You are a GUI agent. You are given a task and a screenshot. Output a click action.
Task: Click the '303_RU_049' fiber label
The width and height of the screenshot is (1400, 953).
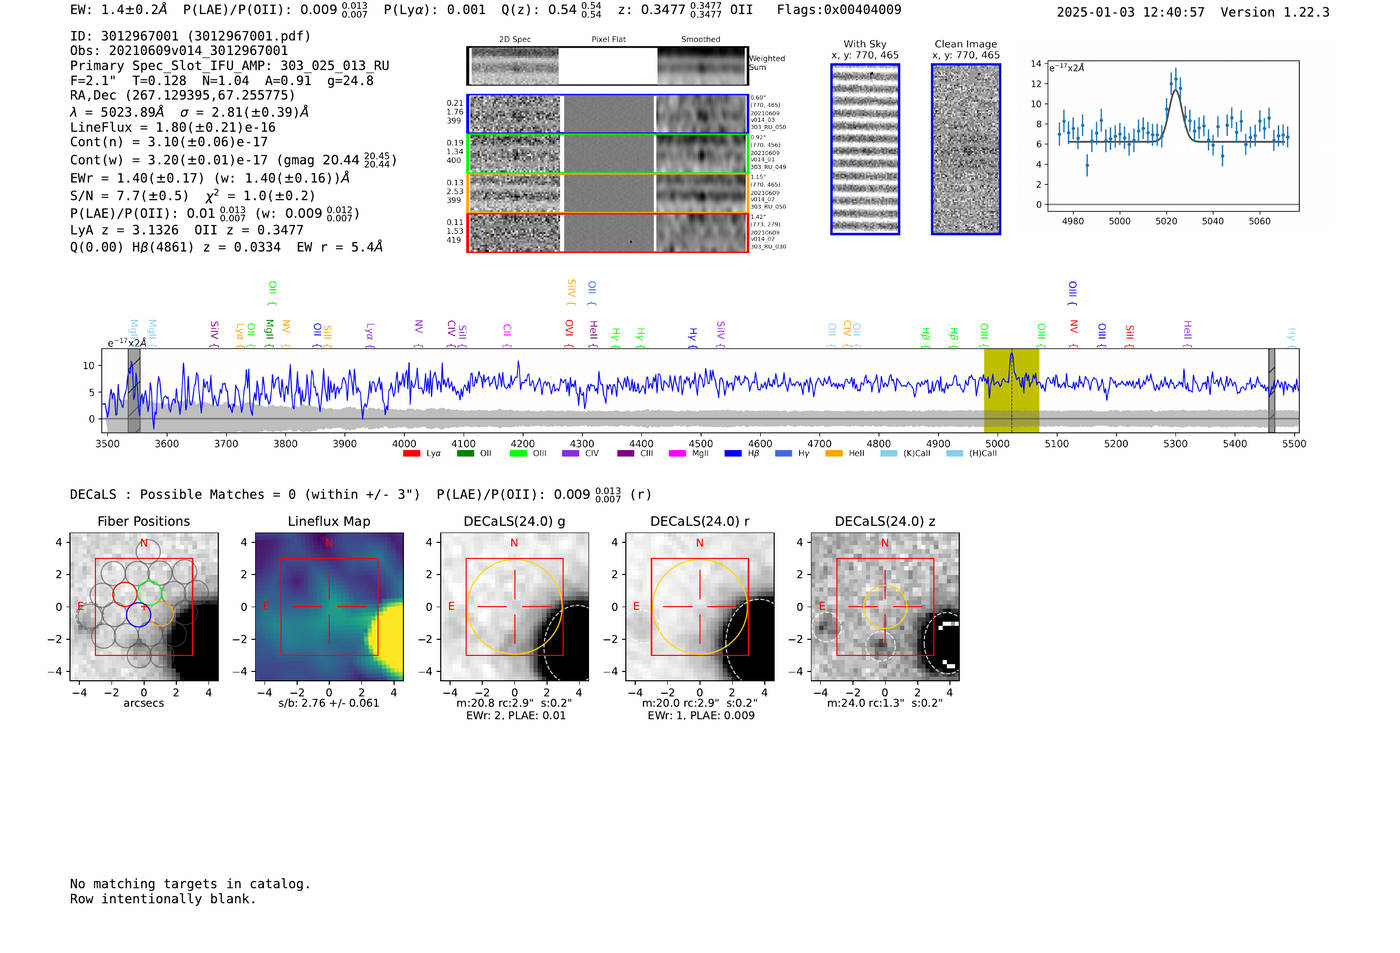pyautogui.click(x=768, y=167)
